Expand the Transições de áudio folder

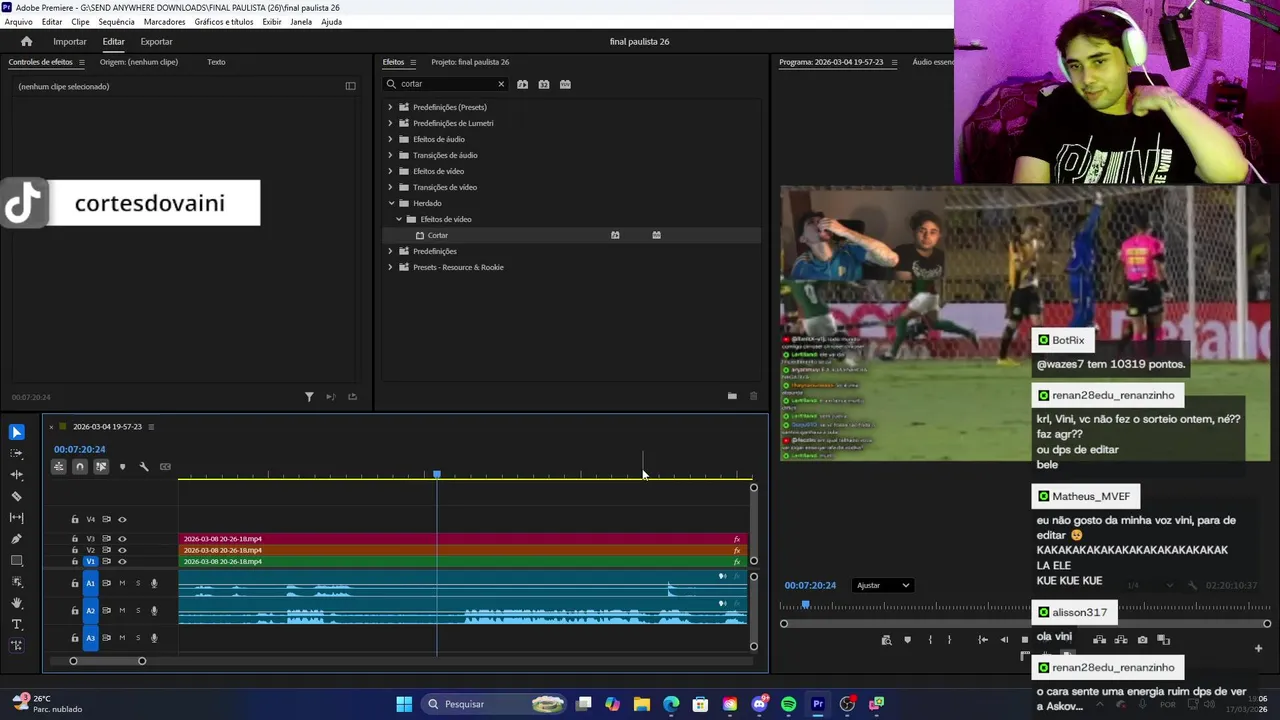pos(390,155)
